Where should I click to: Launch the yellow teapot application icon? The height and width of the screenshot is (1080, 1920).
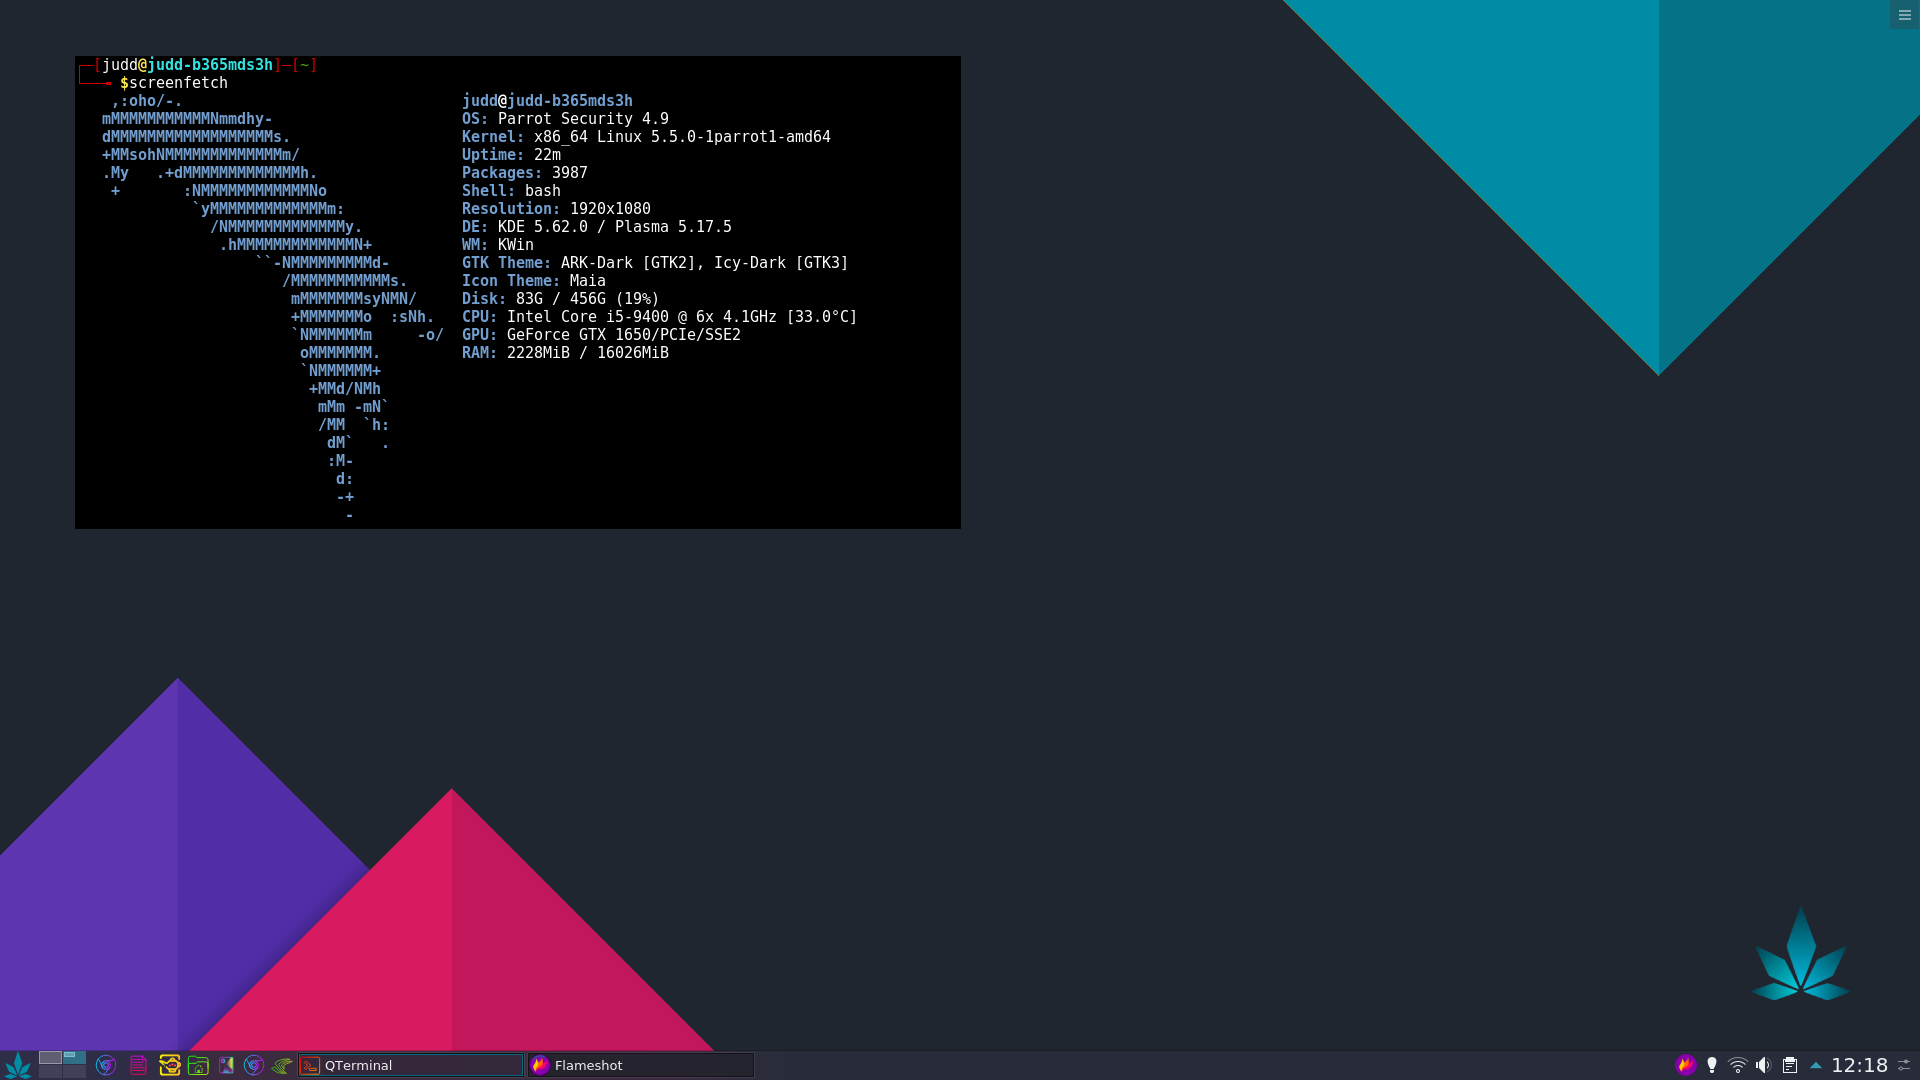coord(170,1066)
